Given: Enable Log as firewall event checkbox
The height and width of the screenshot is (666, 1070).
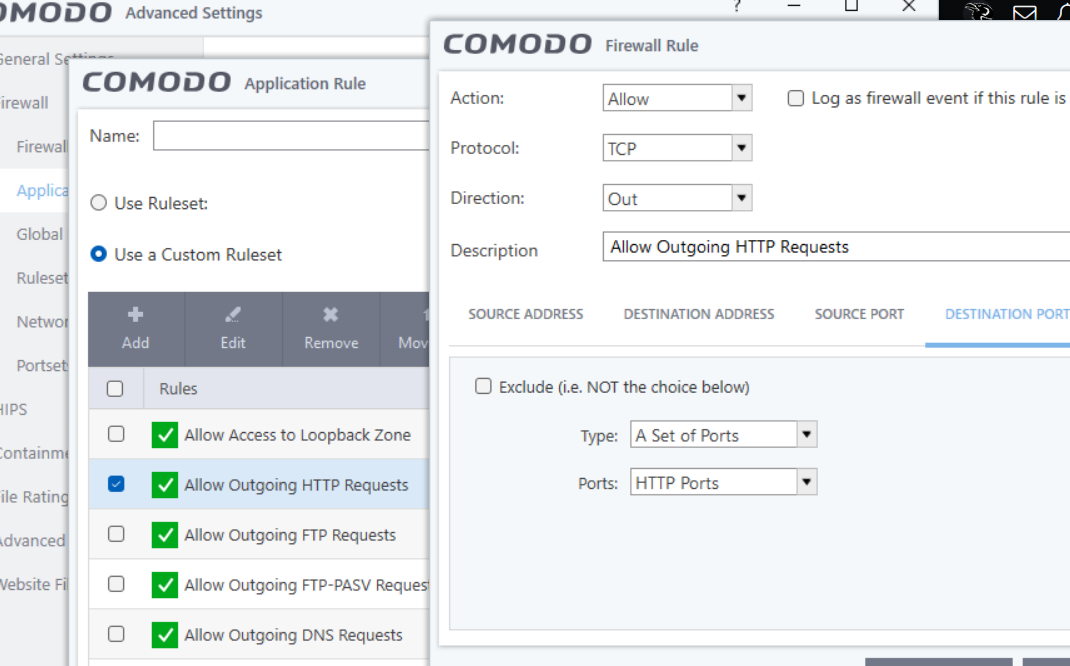Looking at the screenshot, I should (796, 99).
